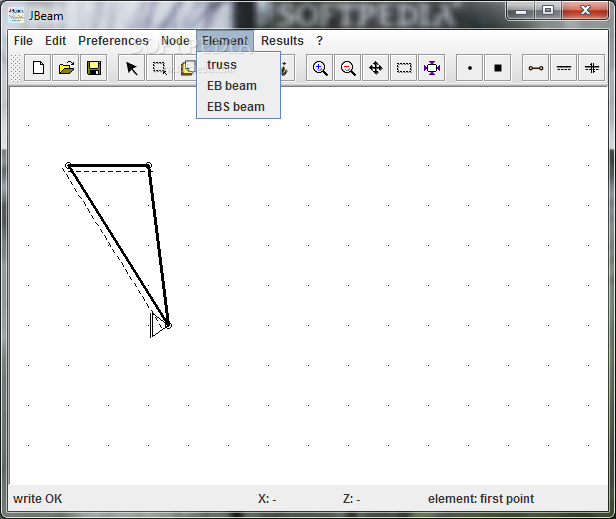Viewport: 616px width, 519px height.
Task: Open the Edit menu
Action: [55, 40]
